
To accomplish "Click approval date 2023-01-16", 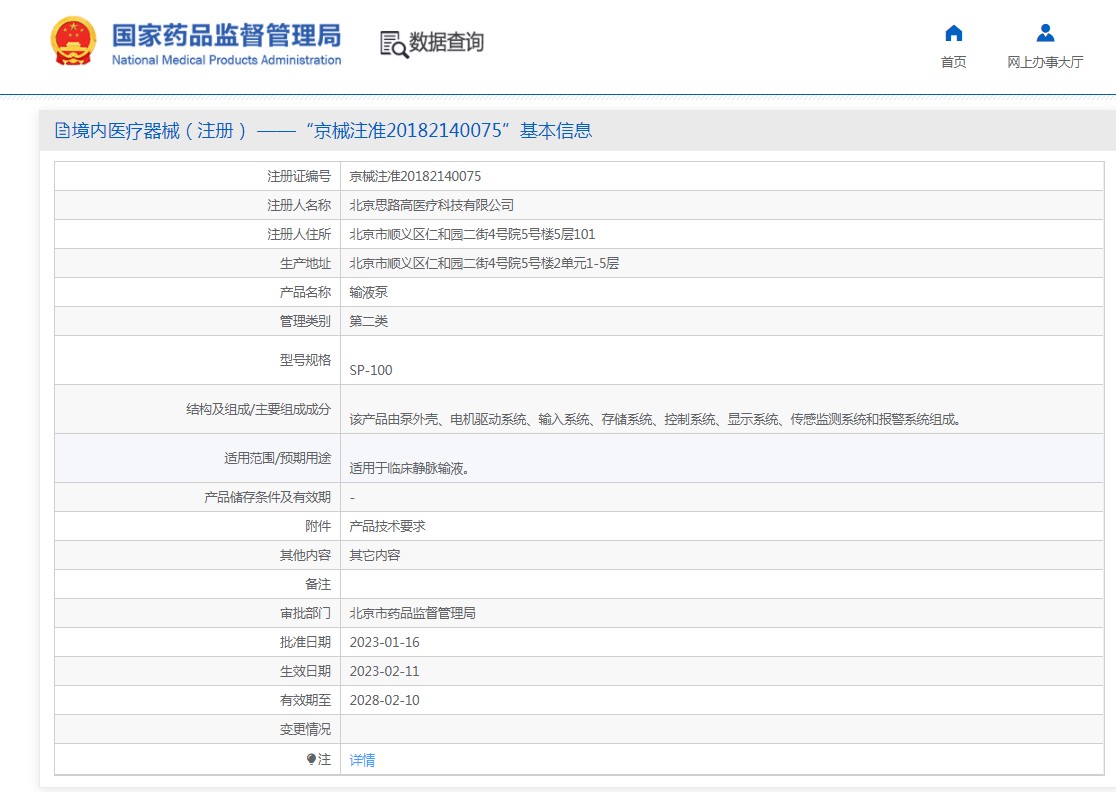I will (384, 642).
